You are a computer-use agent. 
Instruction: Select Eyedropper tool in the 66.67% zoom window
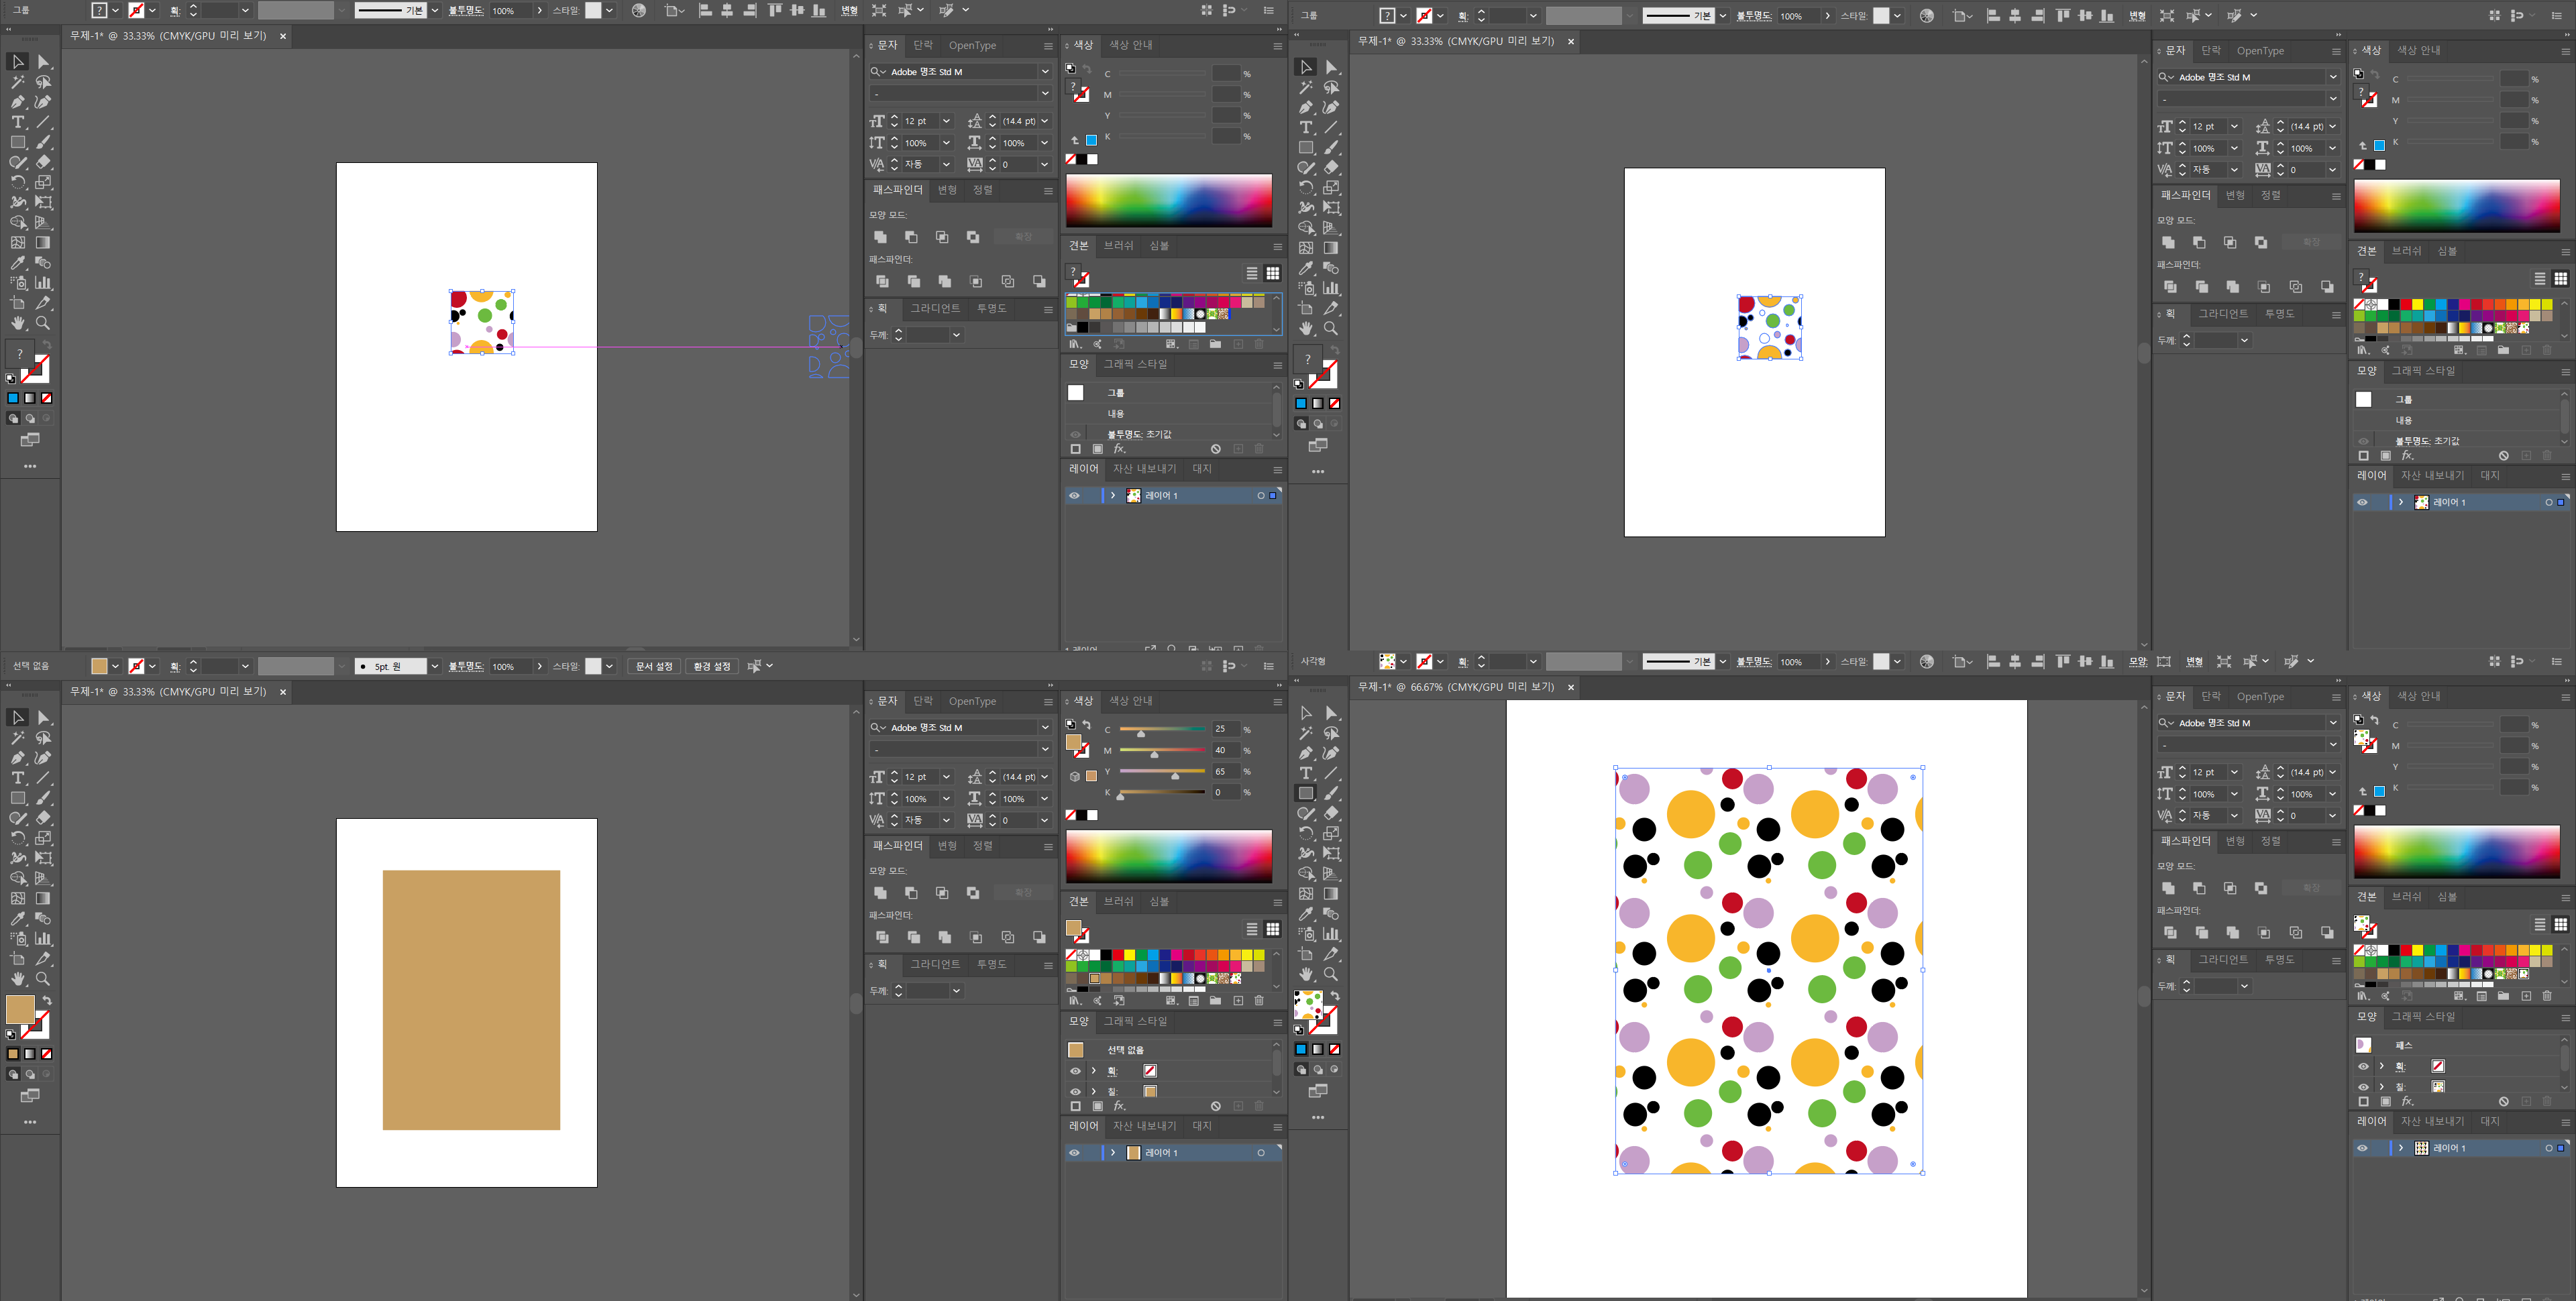point(1305,914)
